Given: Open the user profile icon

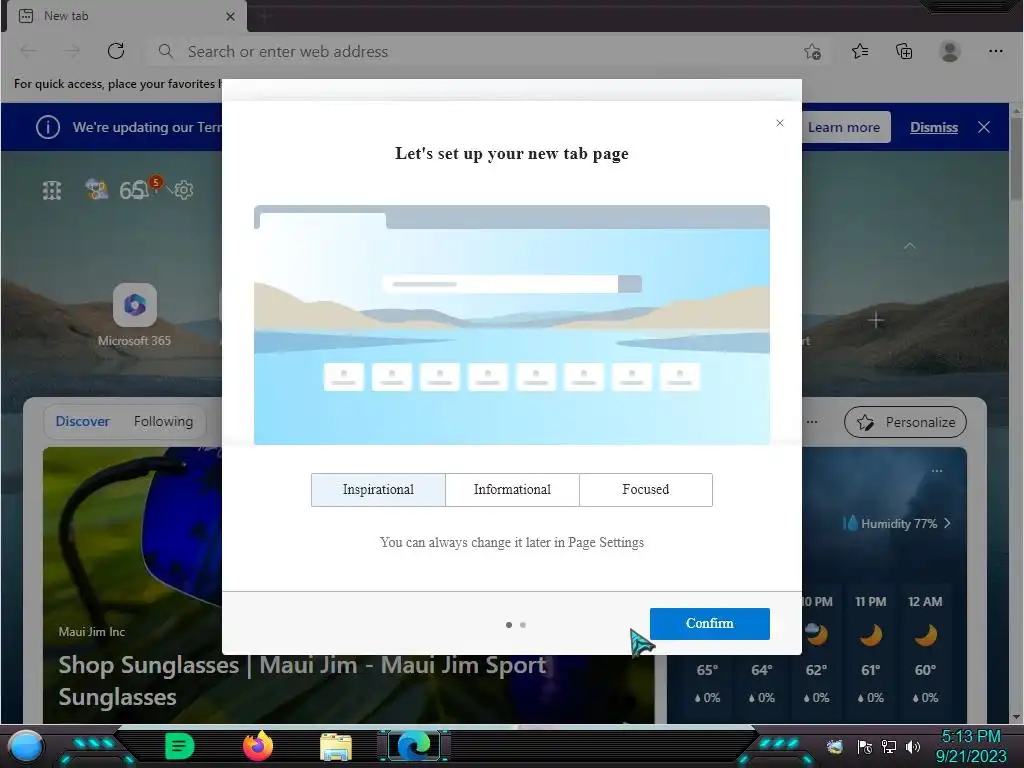Looking at the screenshot, I should 950,51.
